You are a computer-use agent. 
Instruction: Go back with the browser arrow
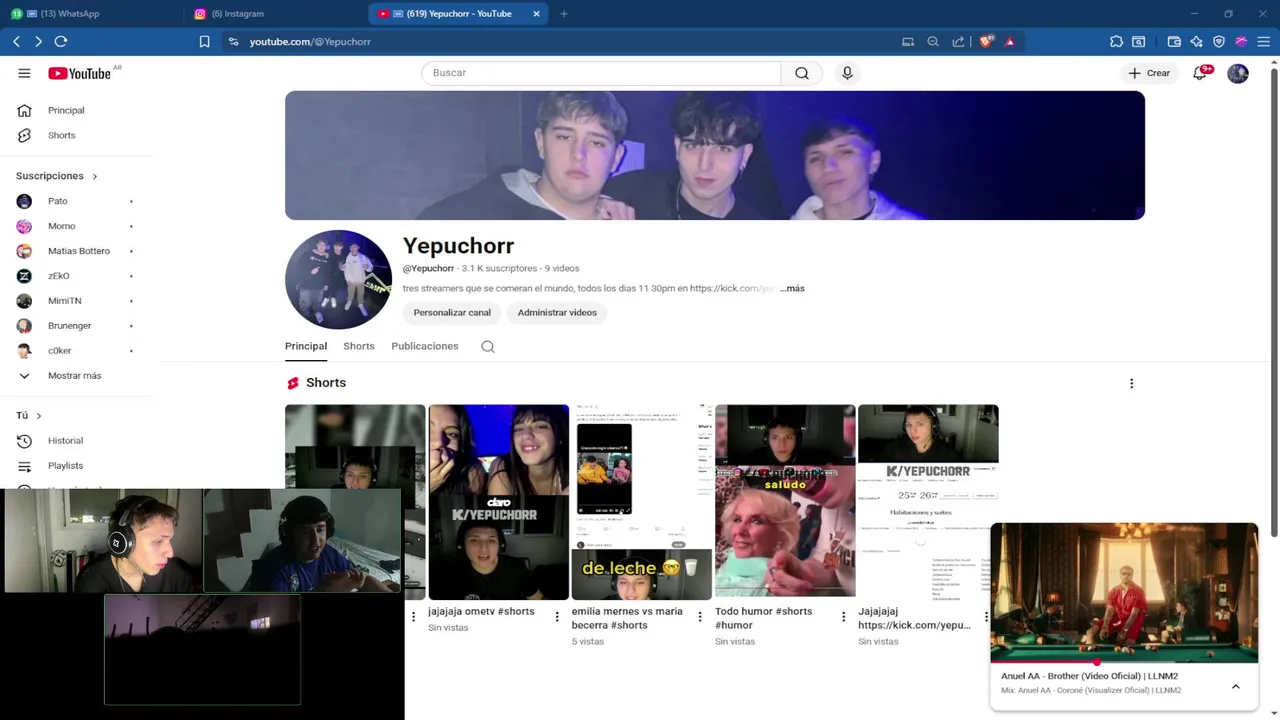tap(16, 41)
